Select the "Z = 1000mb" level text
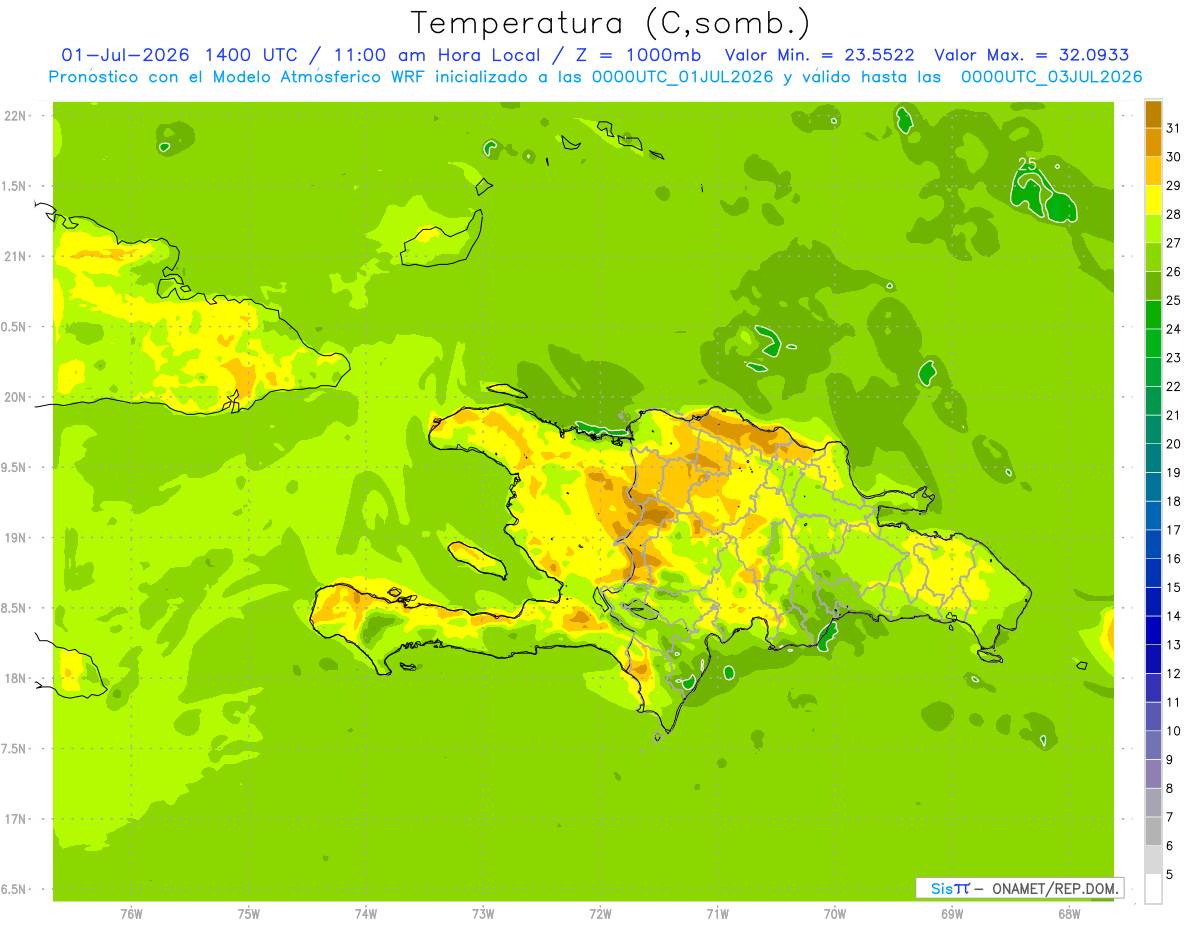The height and width of the screenshot is (927, 1200). pos(637,55)
